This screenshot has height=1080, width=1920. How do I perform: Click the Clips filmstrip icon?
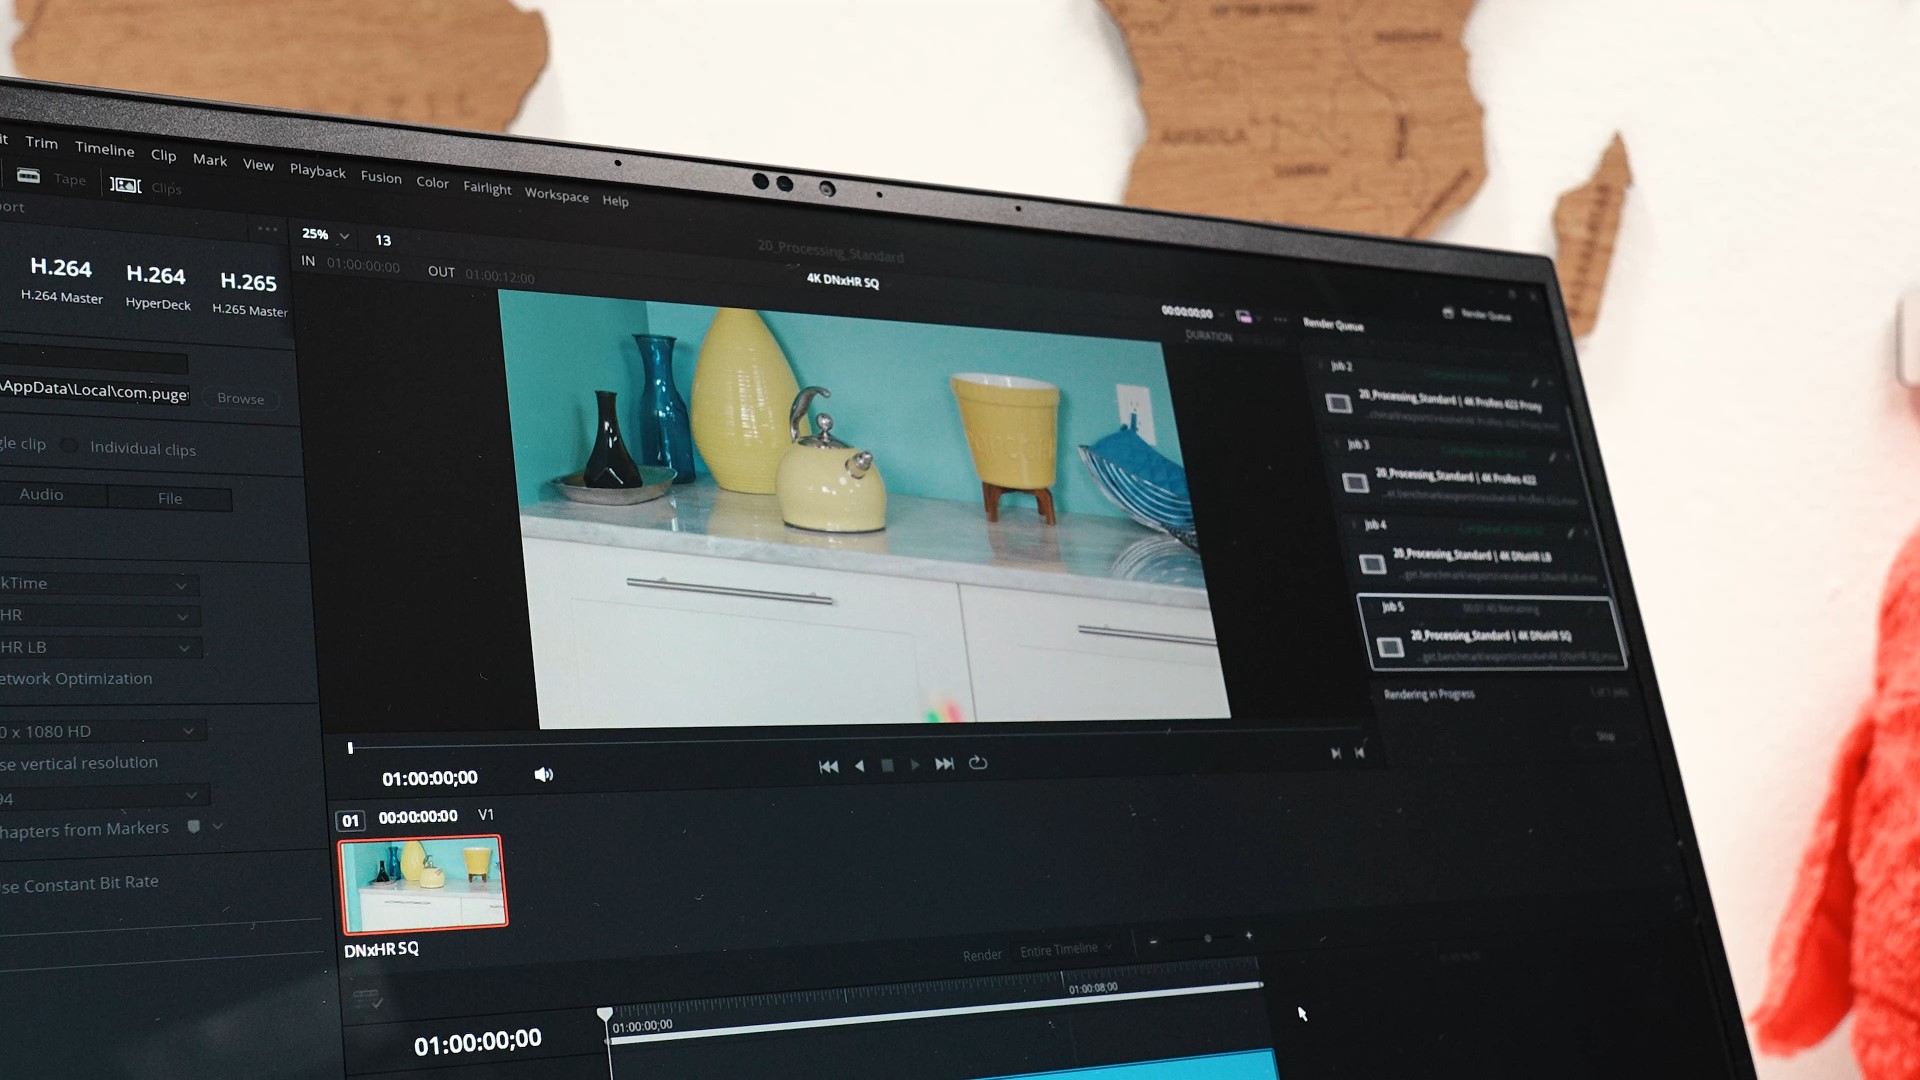tap(125, 185)
